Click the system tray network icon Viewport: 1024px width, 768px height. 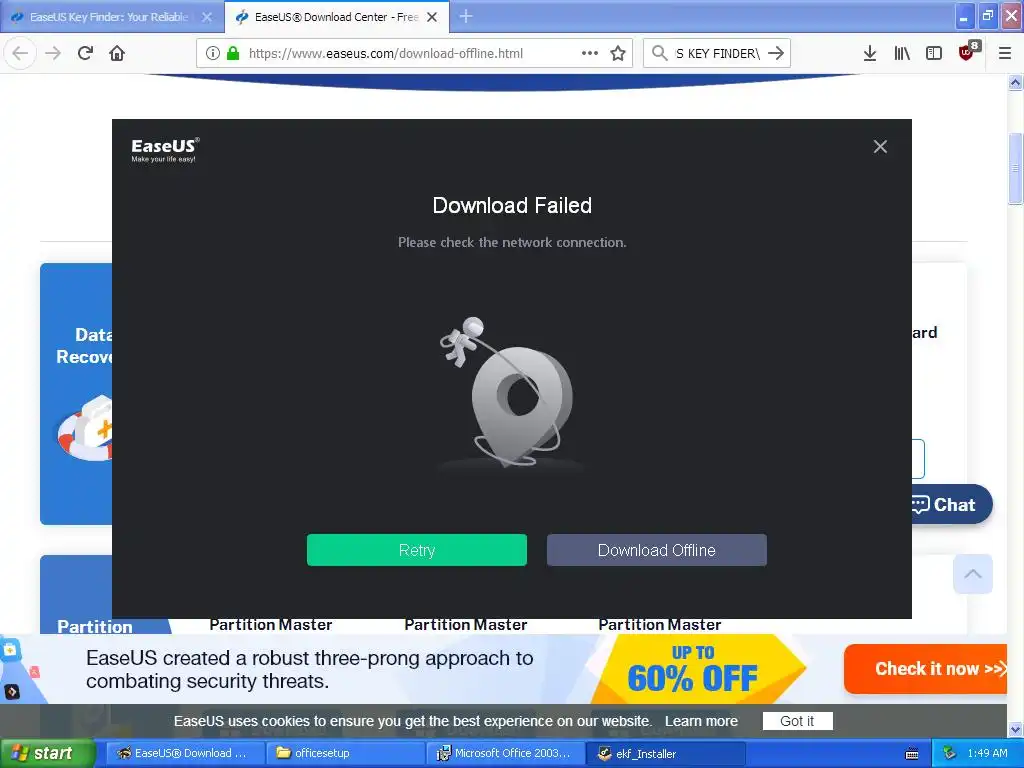coord(950,753)
